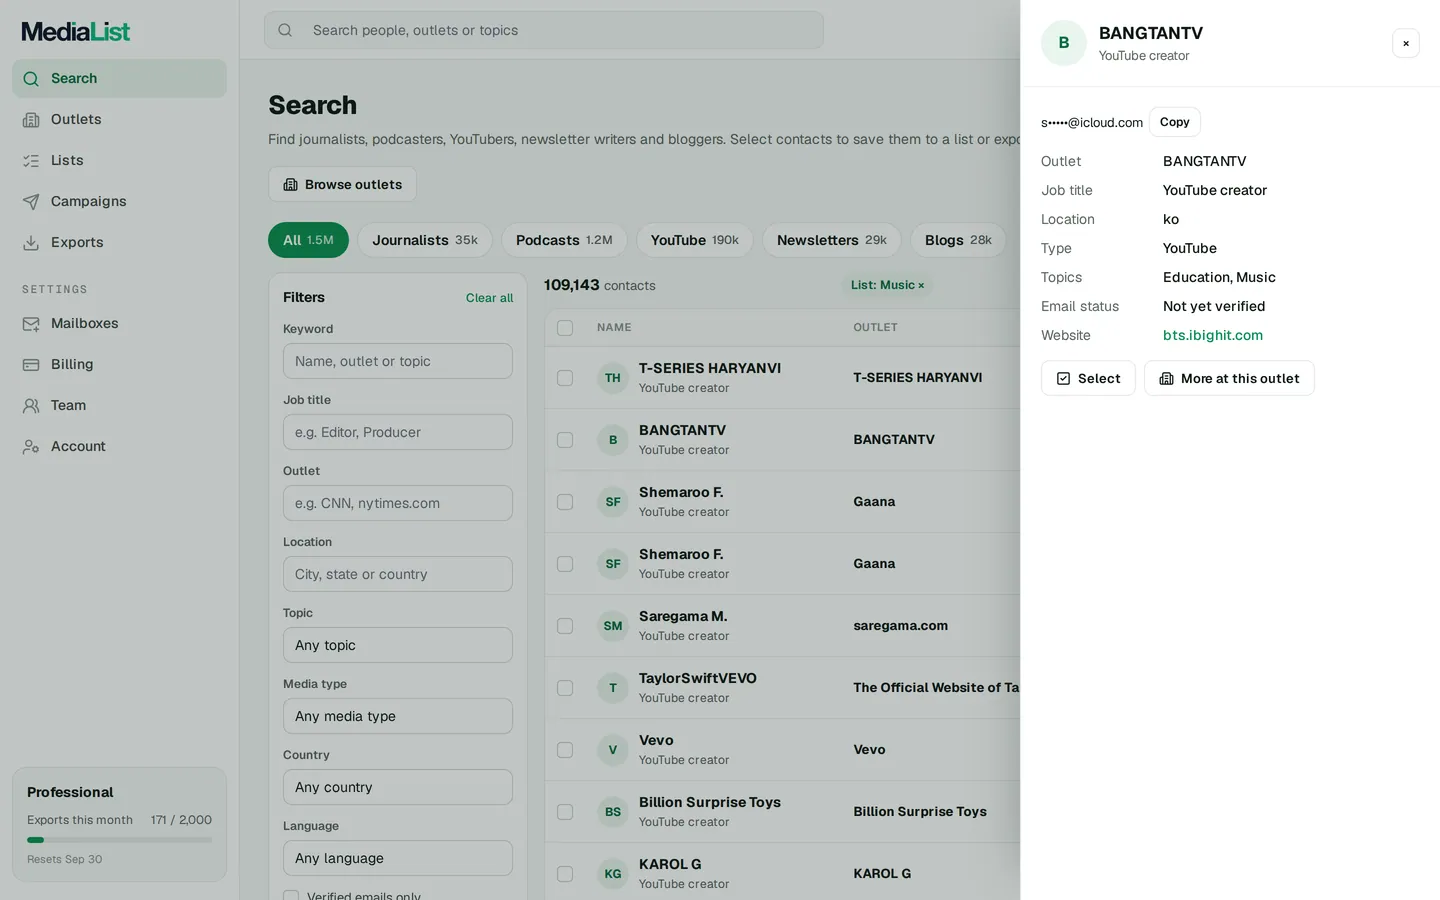Click the Exports this month progress bar
This screenshot has width=1440, height=900.
click(119, 840)
